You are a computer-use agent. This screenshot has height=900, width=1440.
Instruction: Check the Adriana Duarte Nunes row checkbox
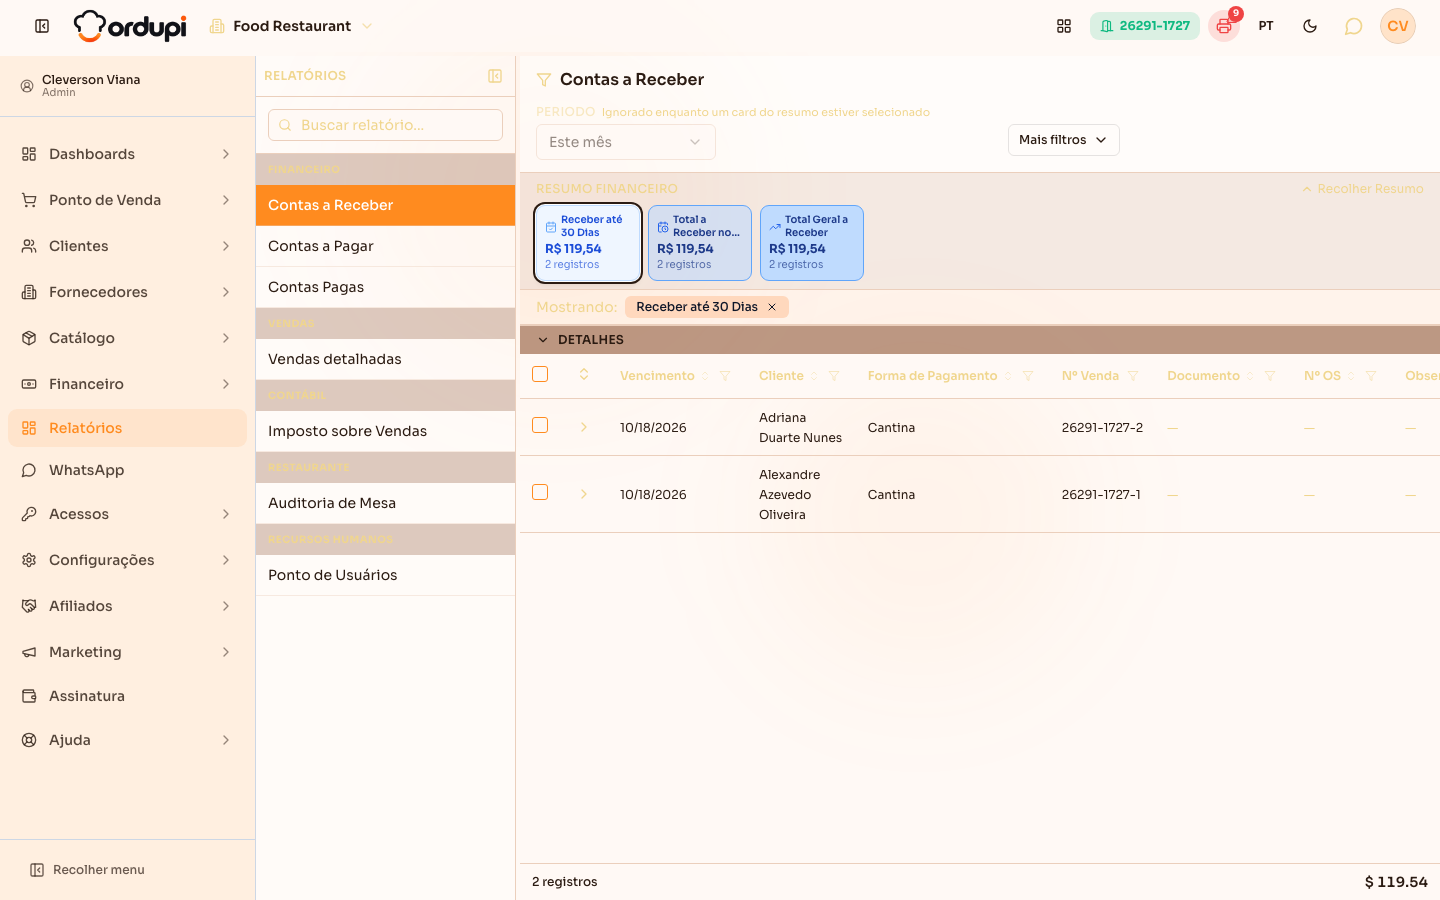pyautogui.click(x=540, y=425)
